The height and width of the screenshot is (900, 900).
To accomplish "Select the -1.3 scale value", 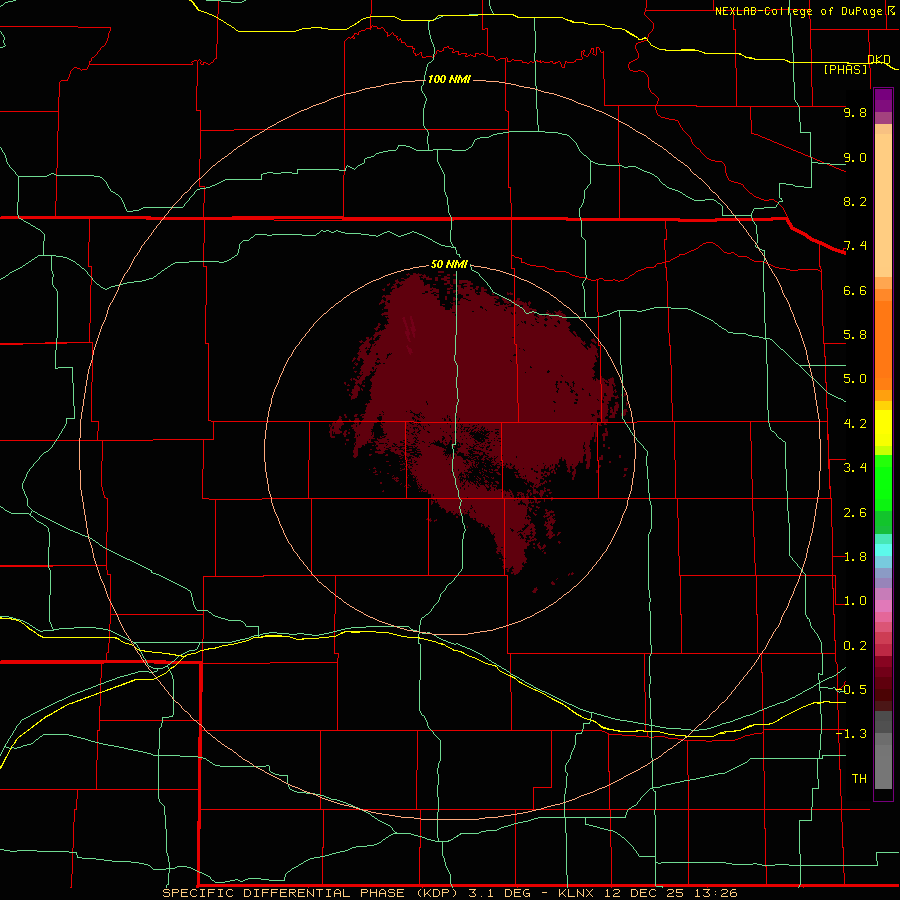I will coord(852,734).
